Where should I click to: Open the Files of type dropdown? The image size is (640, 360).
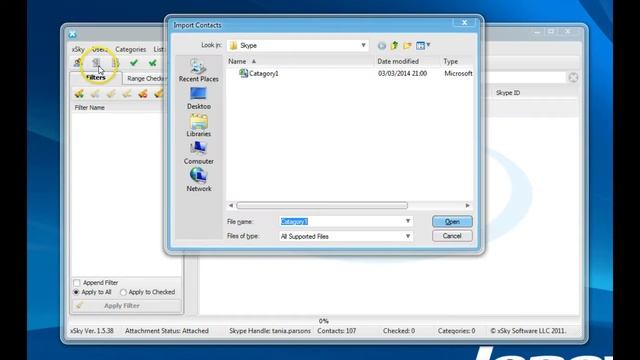[407, 236]
